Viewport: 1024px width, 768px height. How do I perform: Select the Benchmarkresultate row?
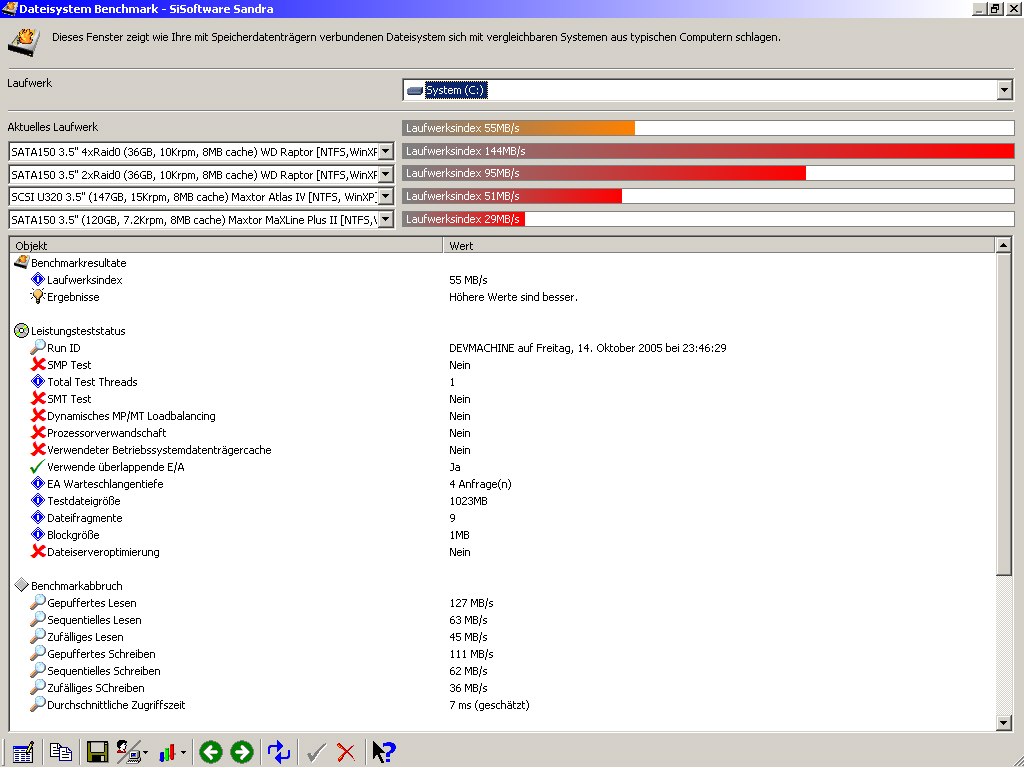point(503,263)
